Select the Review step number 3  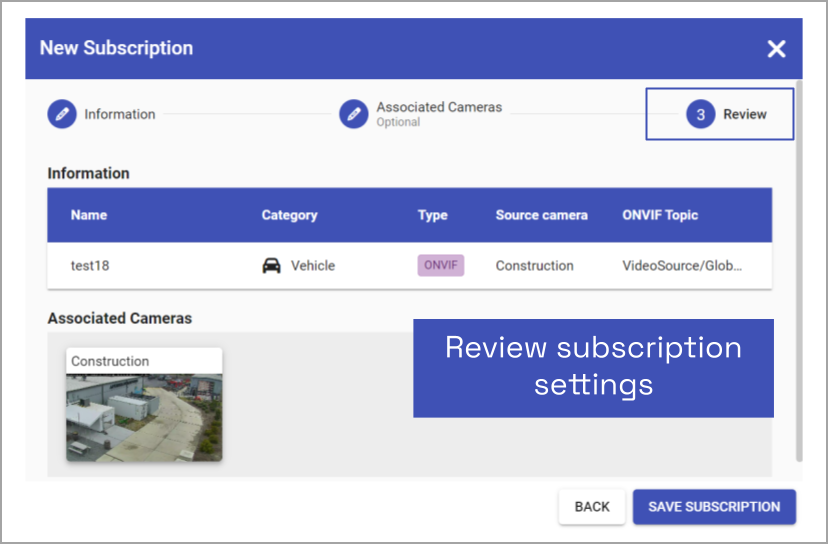click(700, 114)
